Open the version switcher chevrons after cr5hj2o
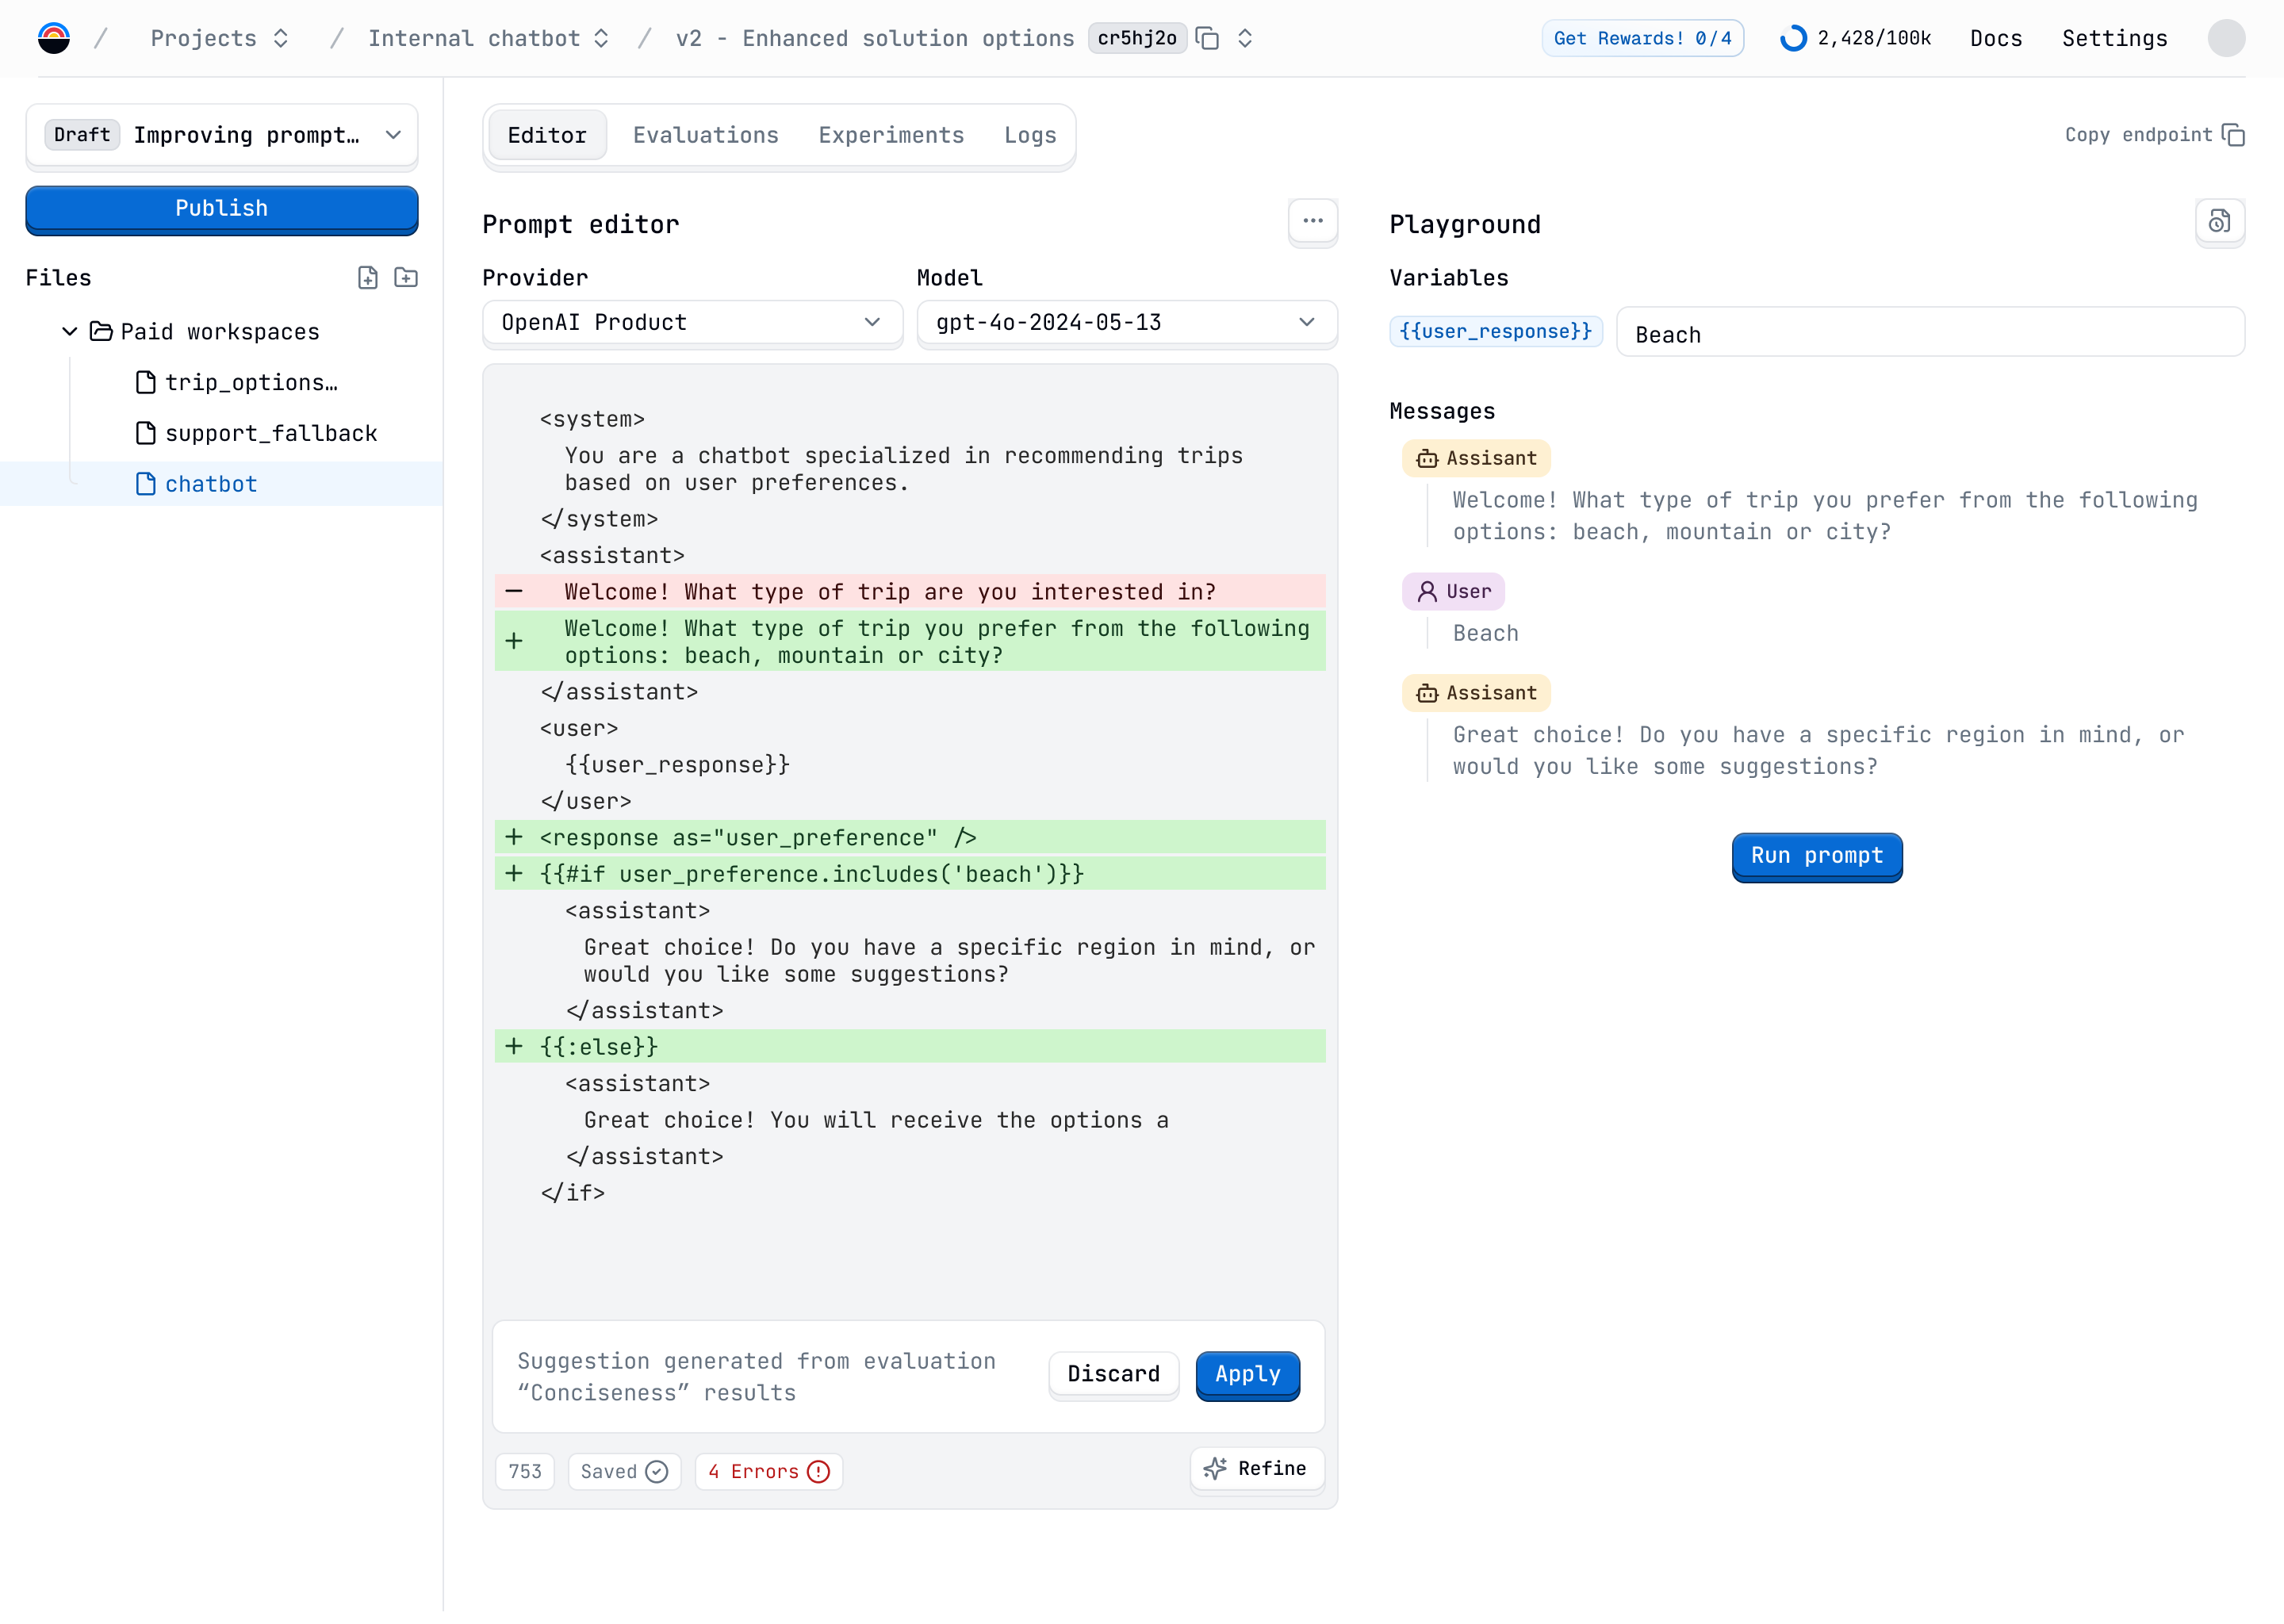This screenshot has width=2284, height=1624. tap(1245, 38)
